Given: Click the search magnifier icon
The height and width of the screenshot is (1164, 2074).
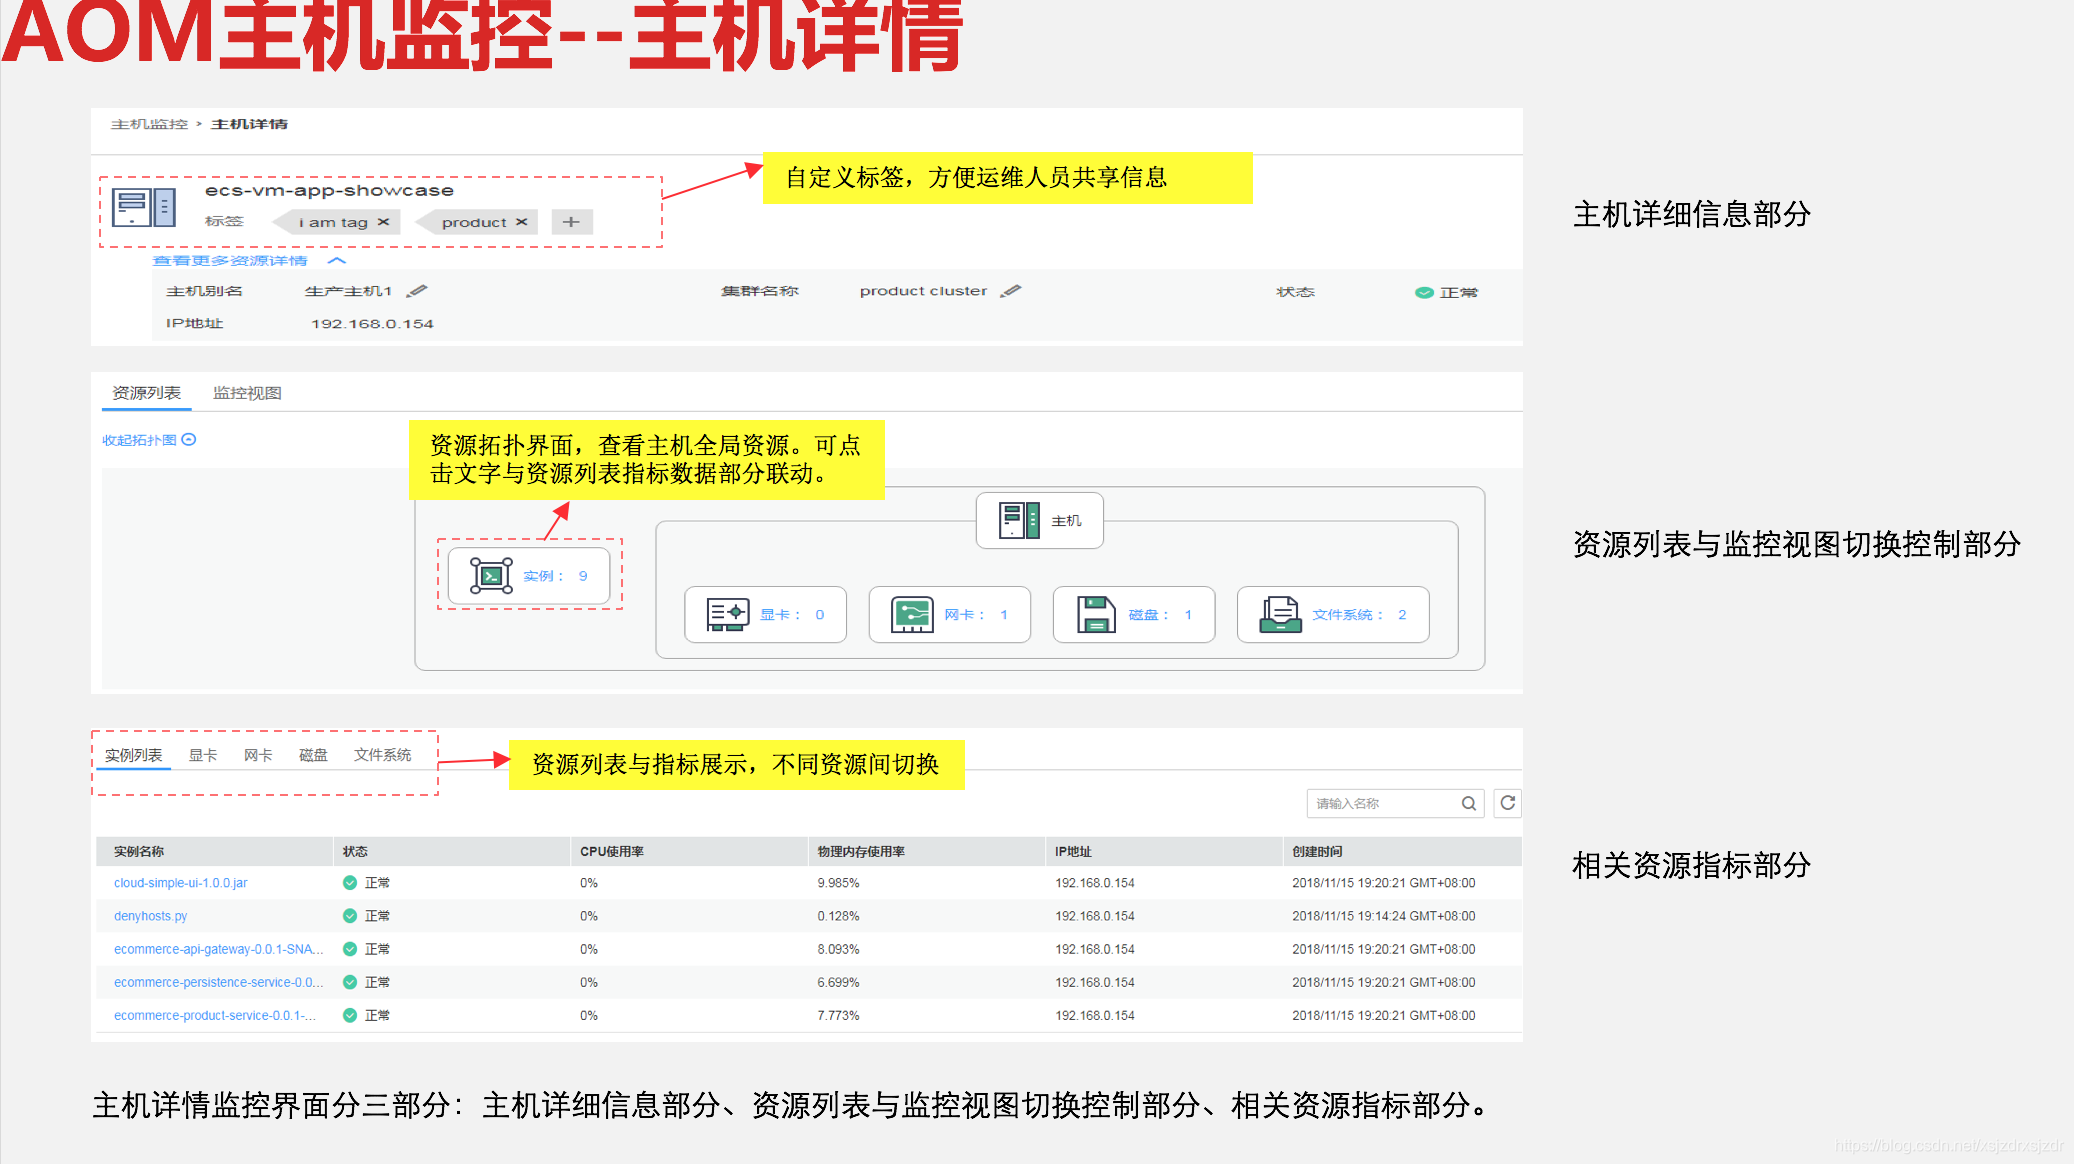Looking at the screenshot, I should [x=1468, y=803].
